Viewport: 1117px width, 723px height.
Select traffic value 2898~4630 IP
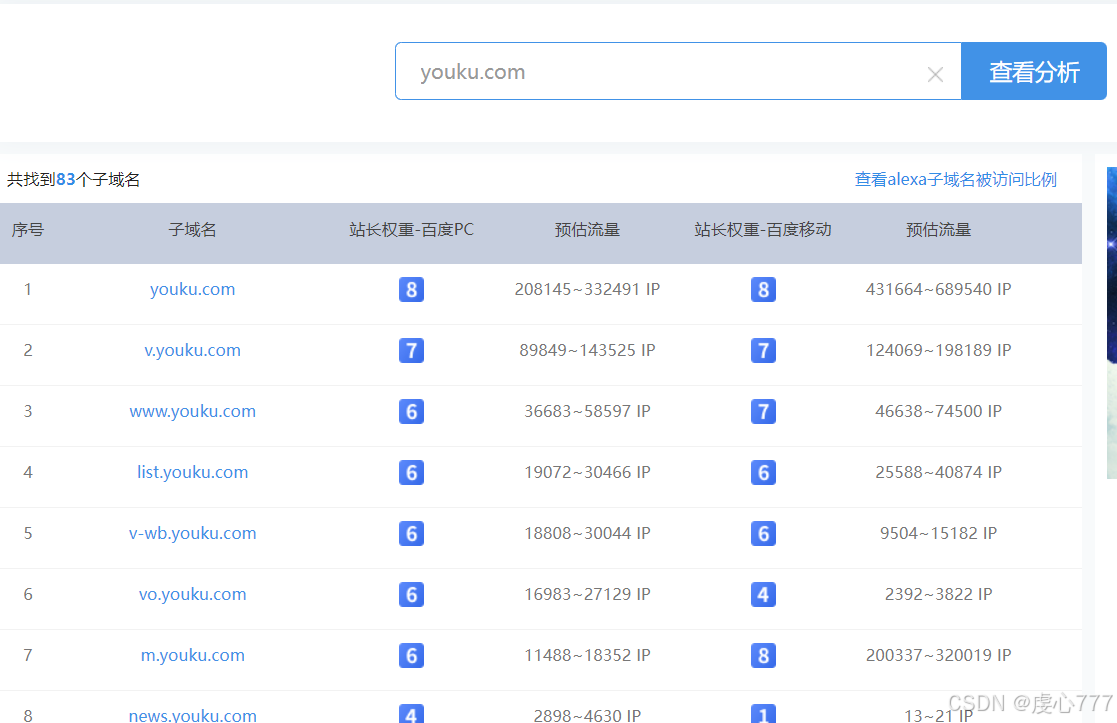point(587,715)
